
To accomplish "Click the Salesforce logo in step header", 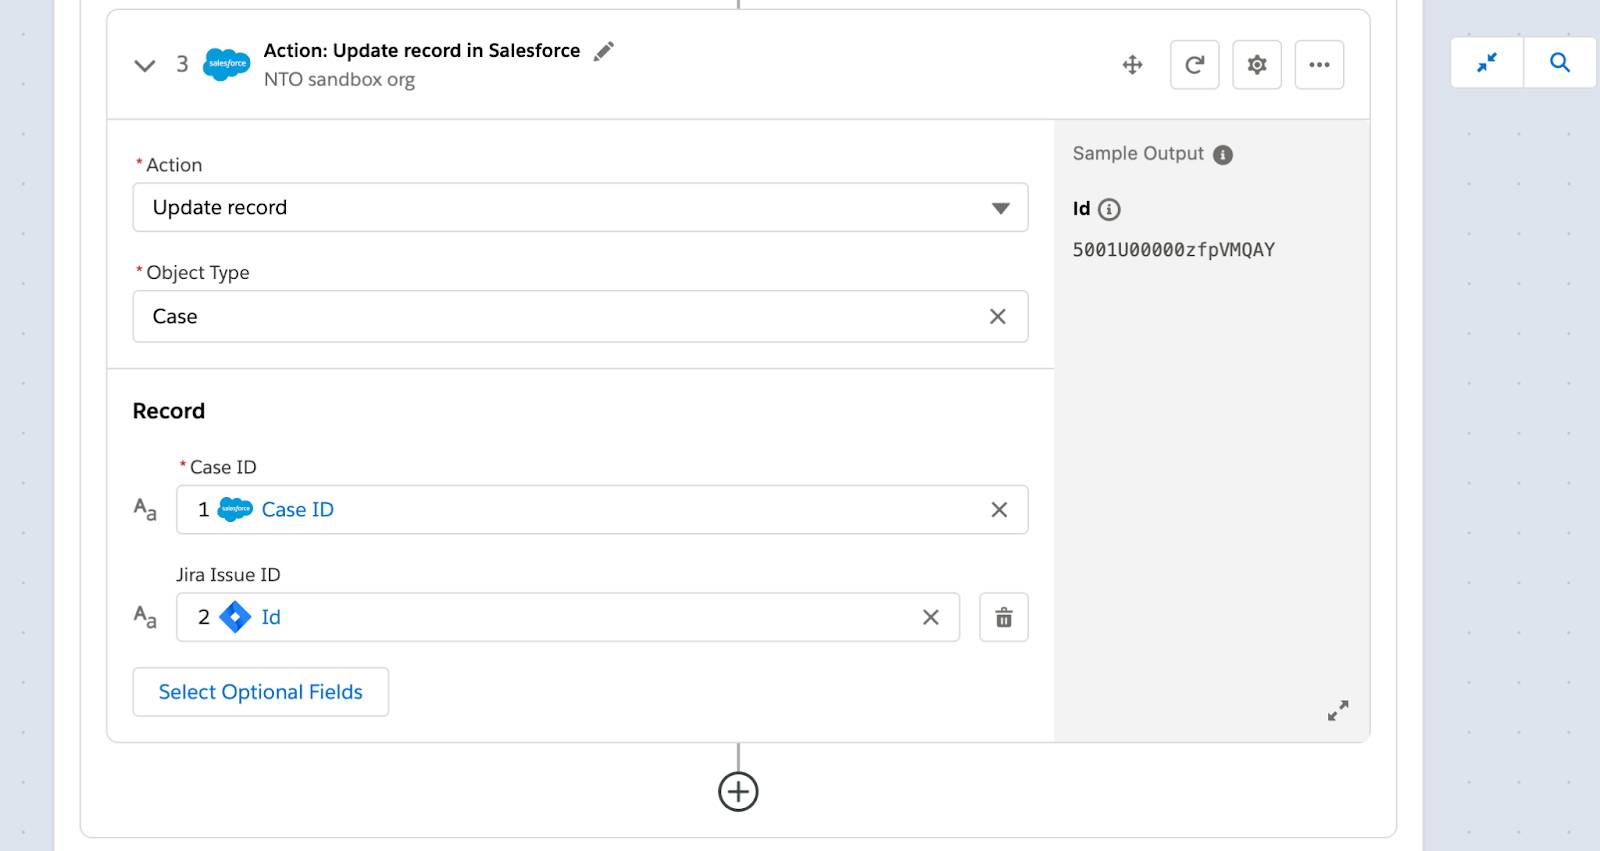I will point(227,64).
